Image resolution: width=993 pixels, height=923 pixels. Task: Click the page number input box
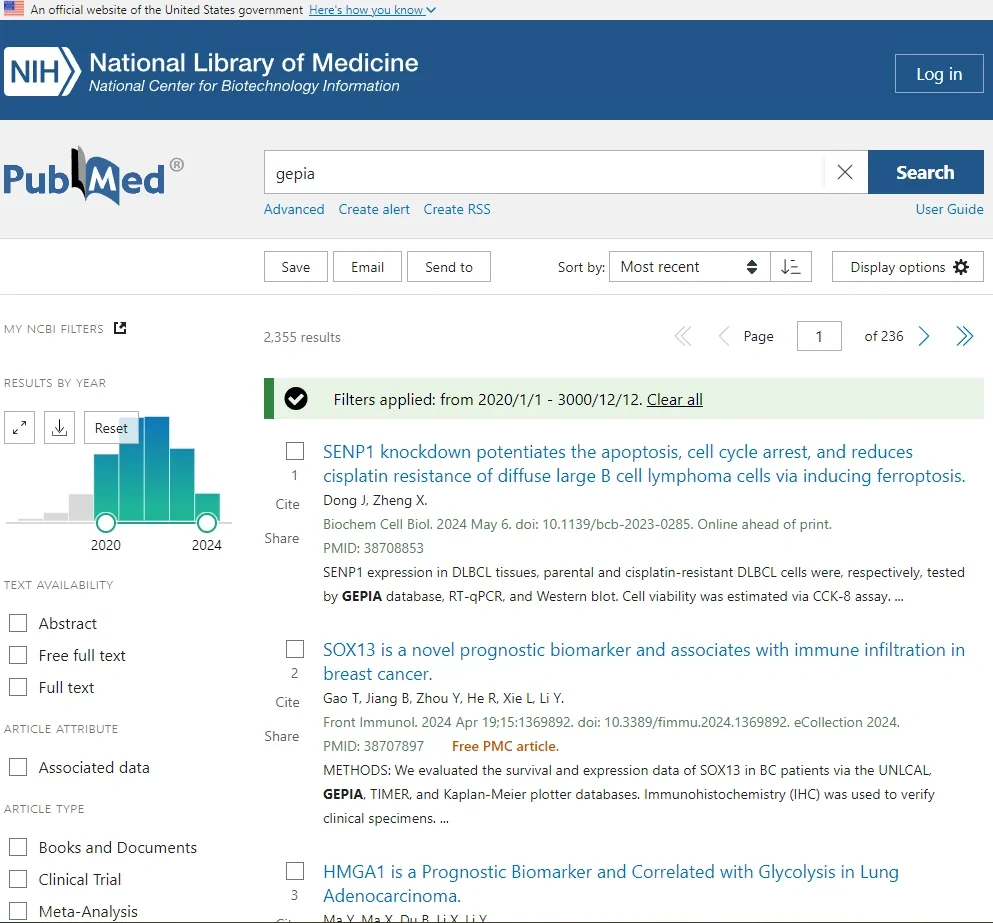[x=819, y=336]
